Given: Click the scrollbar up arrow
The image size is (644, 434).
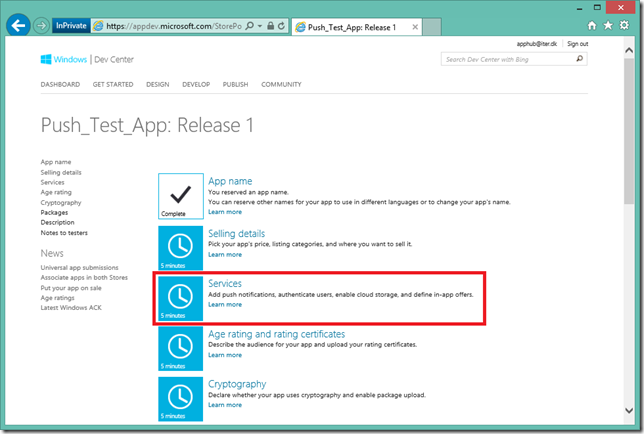Looking at the screenshot, I should (x=629, y=50).
